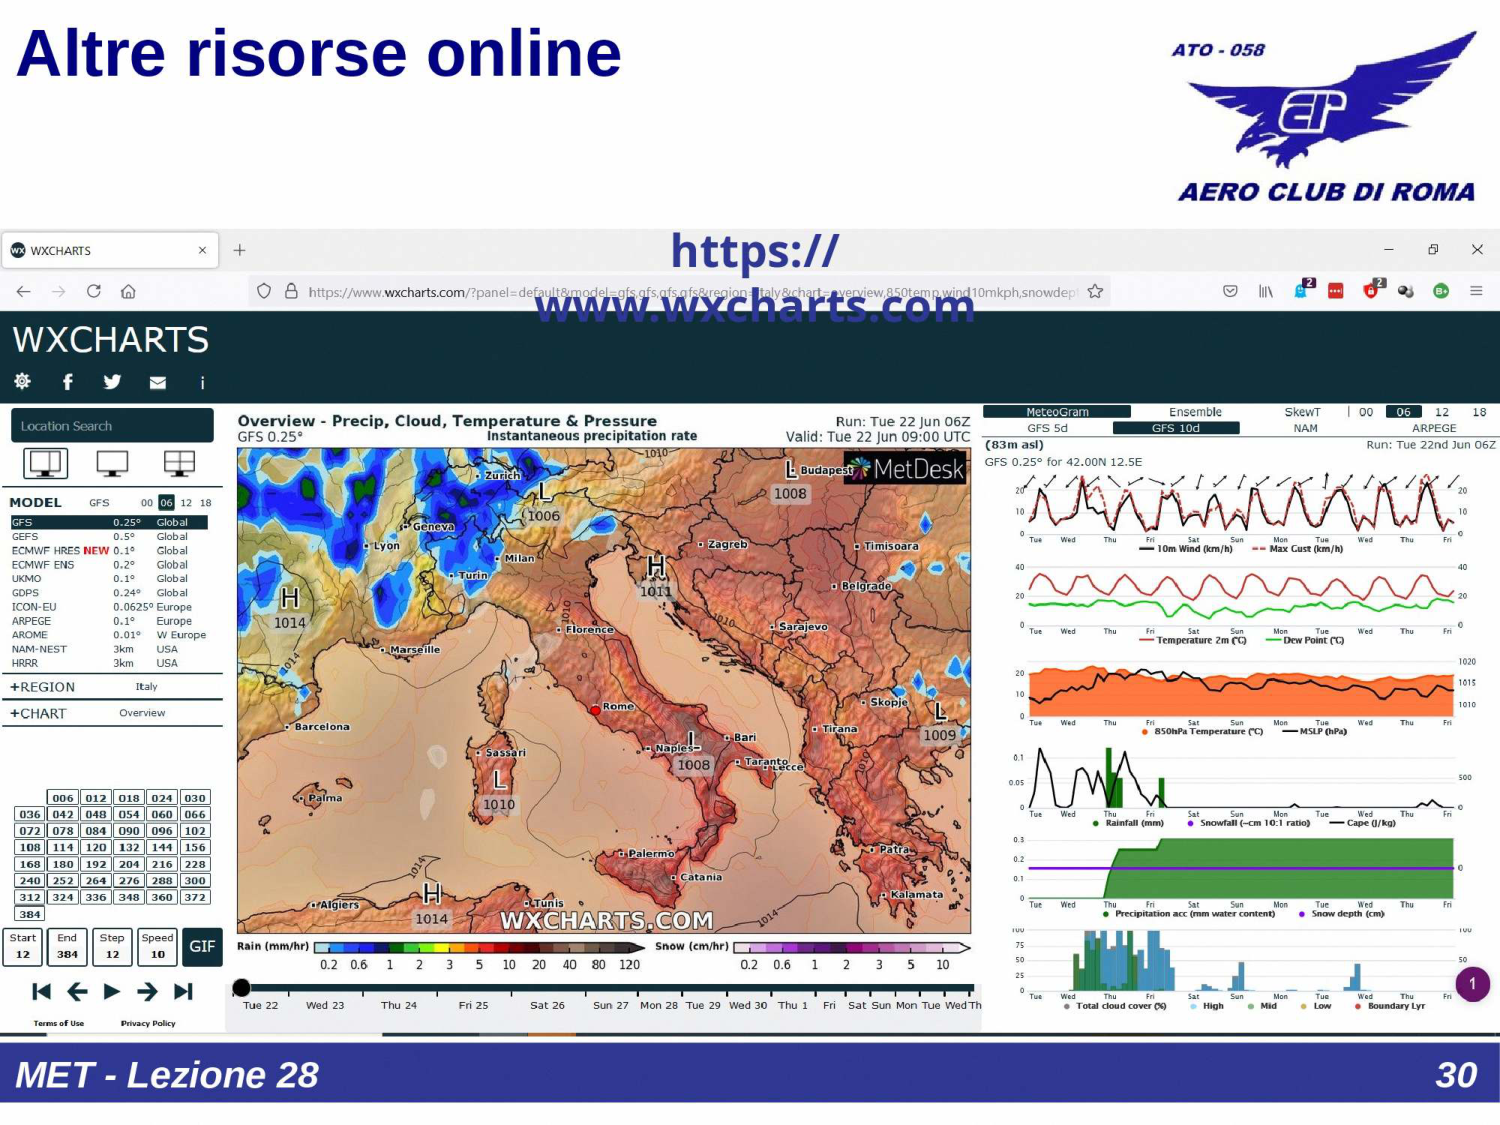1500x1125 pixels.
Task: Go back with the browser back arrow
Action: pos(24,291)
